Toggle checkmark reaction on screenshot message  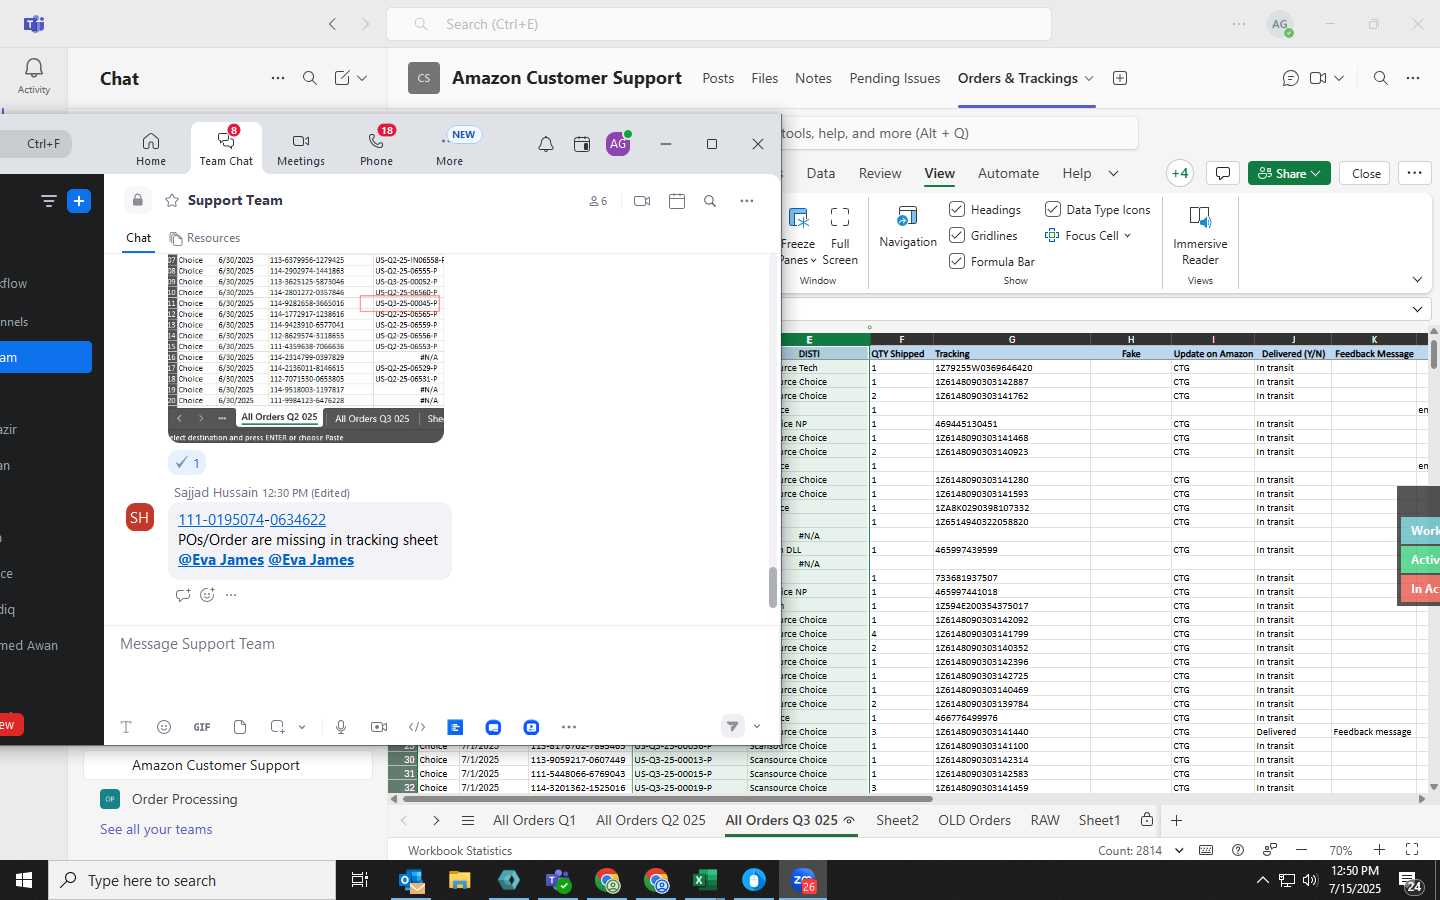pyautogui.click(x=187, y=463)
